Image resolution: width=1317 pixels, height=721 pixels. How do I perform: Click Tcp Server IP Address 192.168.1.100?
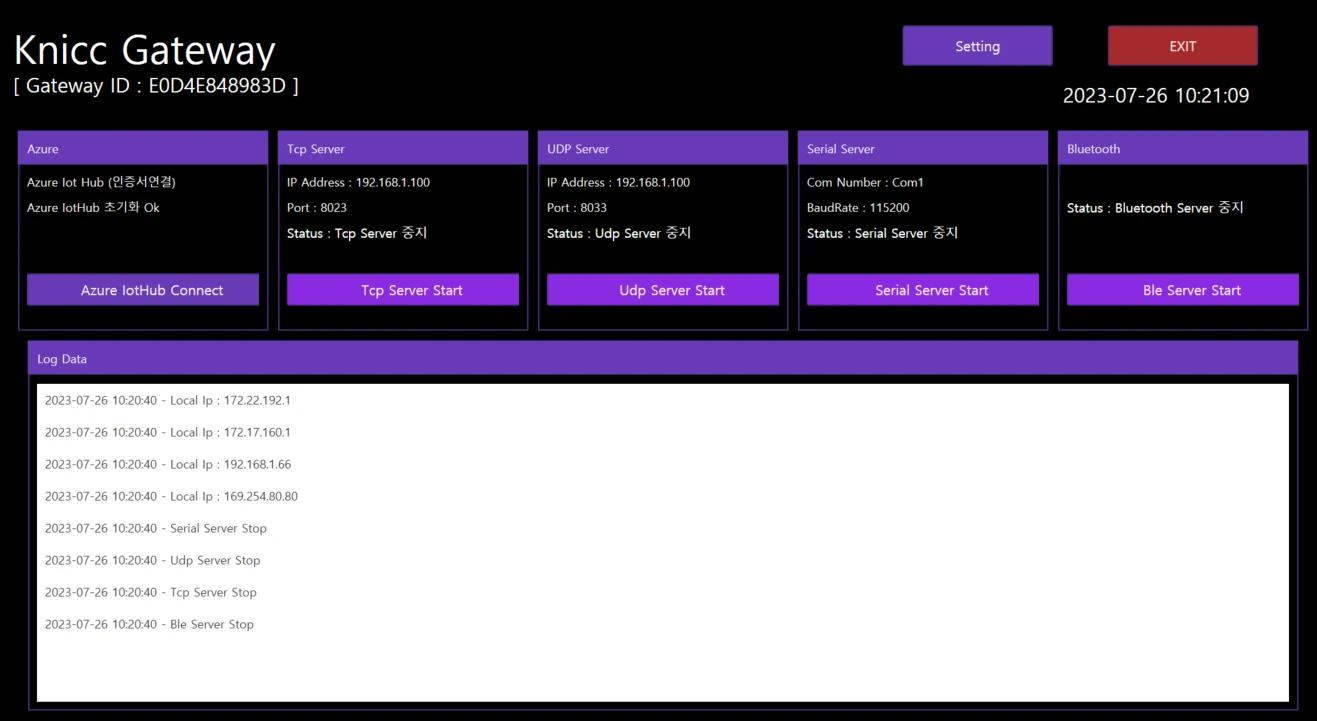tap(358, 182)
